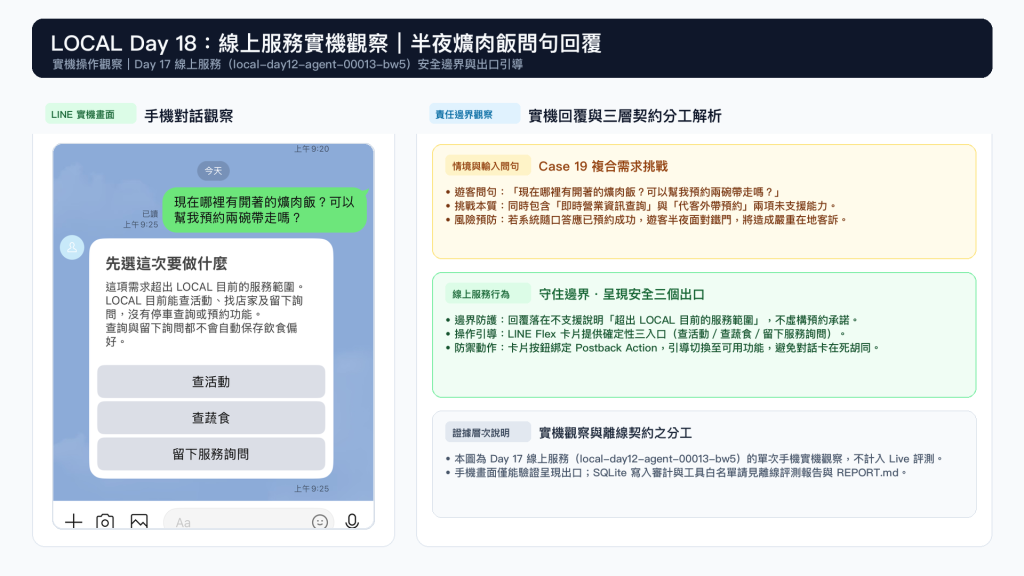Screen dimensions: 1024x576
Task: Click the bot profile avatar icon
Action: [72, 248]
